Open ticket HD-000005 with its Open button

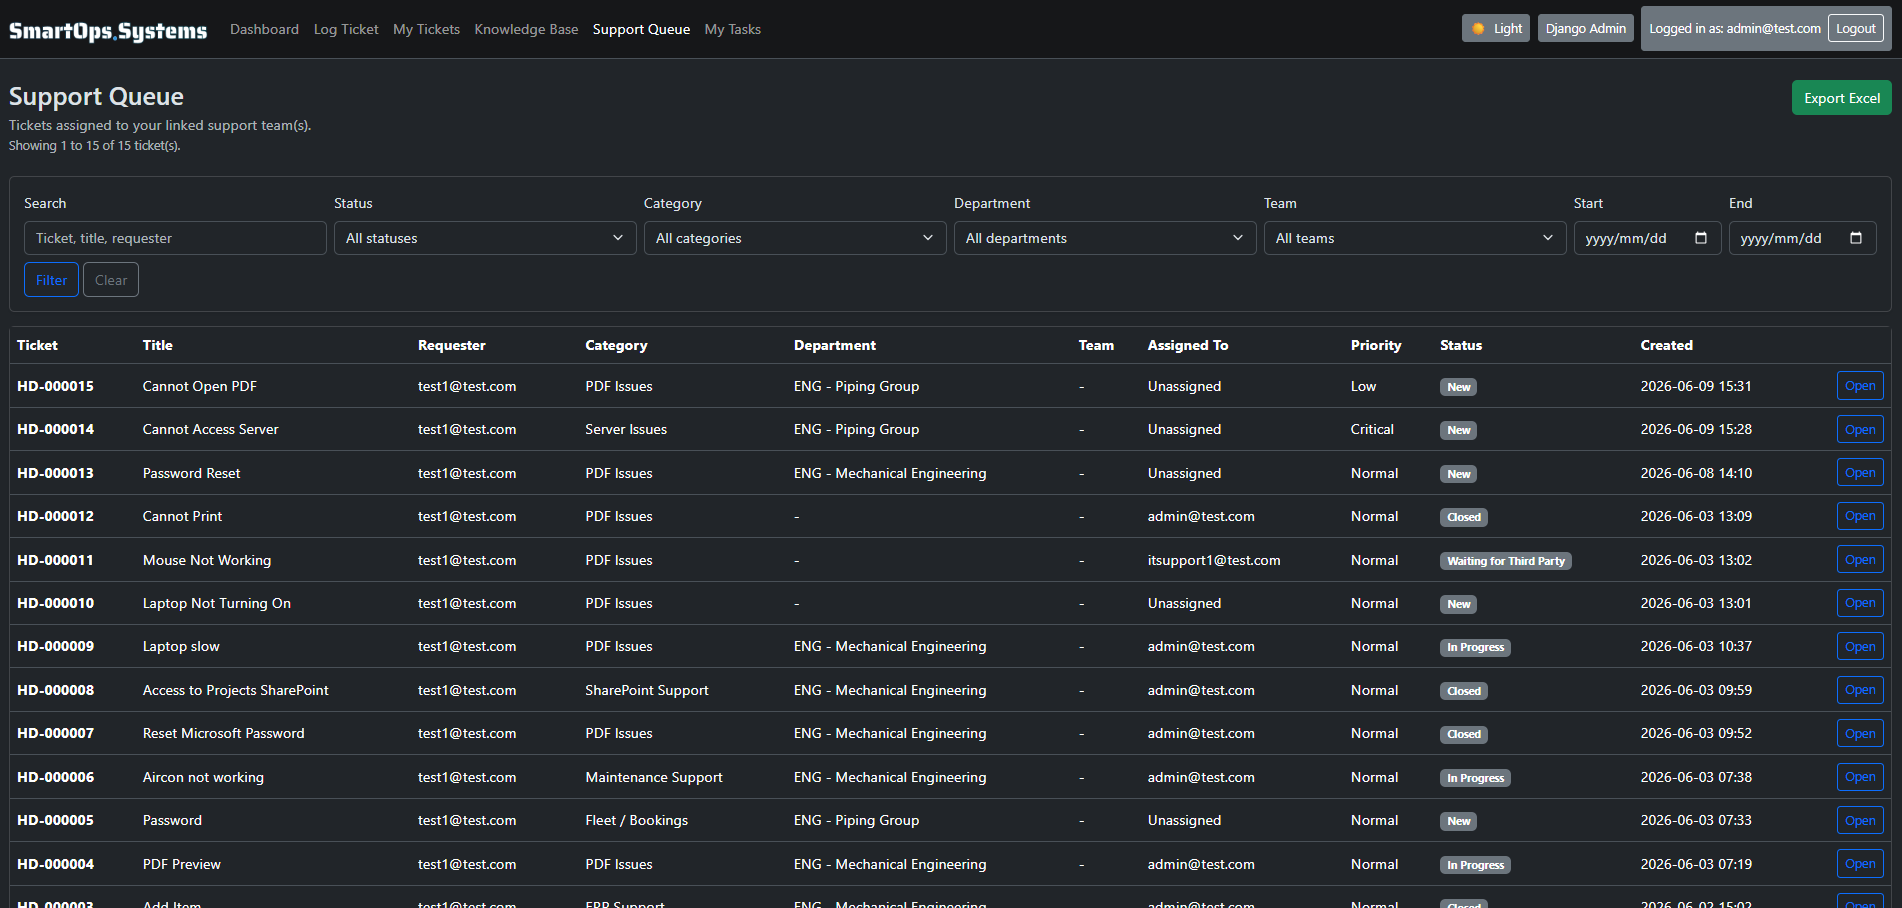[1860, 820]
